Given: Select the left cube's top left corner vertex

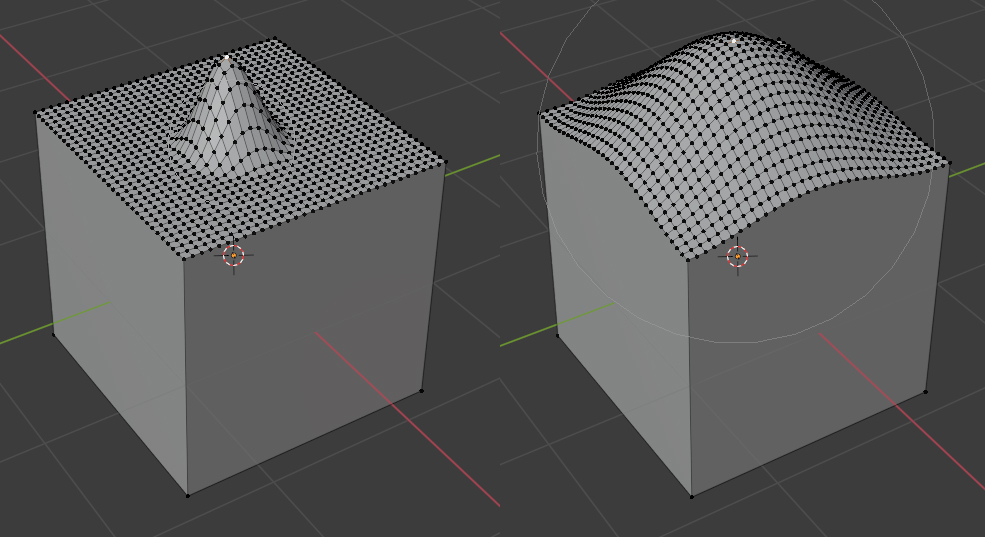Looking at the screenshot, I should point(35,113).
